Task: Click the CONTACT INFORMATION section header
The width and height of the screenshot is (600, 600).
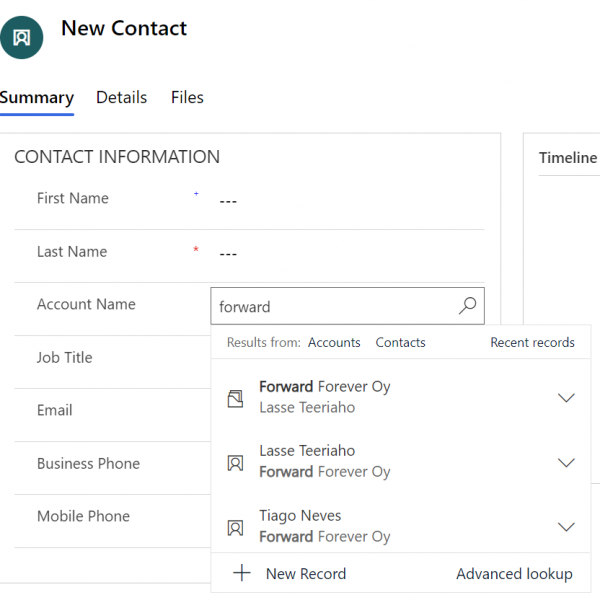Action: point(117,157)
